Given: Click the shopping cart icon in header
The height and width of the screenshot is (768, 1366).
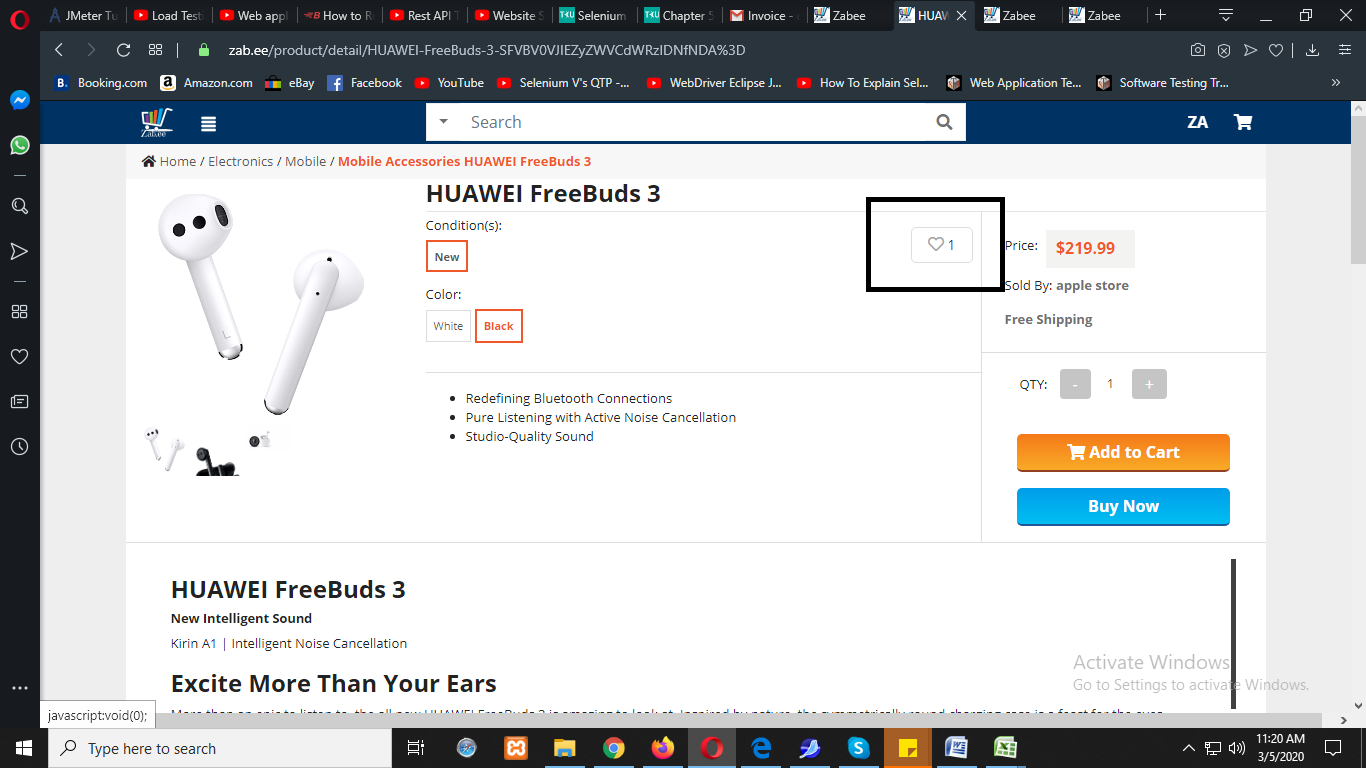Looking at the screenshot, I should [1243, 122].
